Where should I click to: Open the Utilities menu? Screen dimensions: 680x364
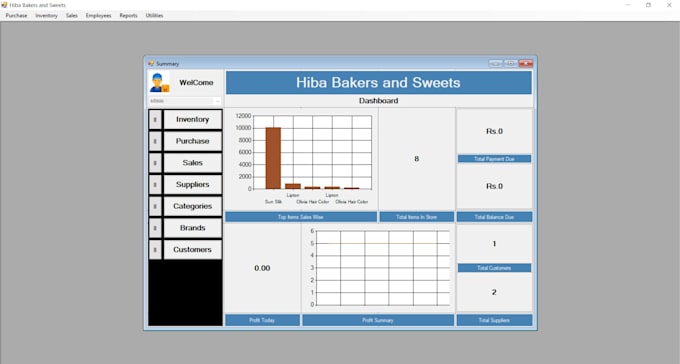pyautogui.click(x=154, y=16)
